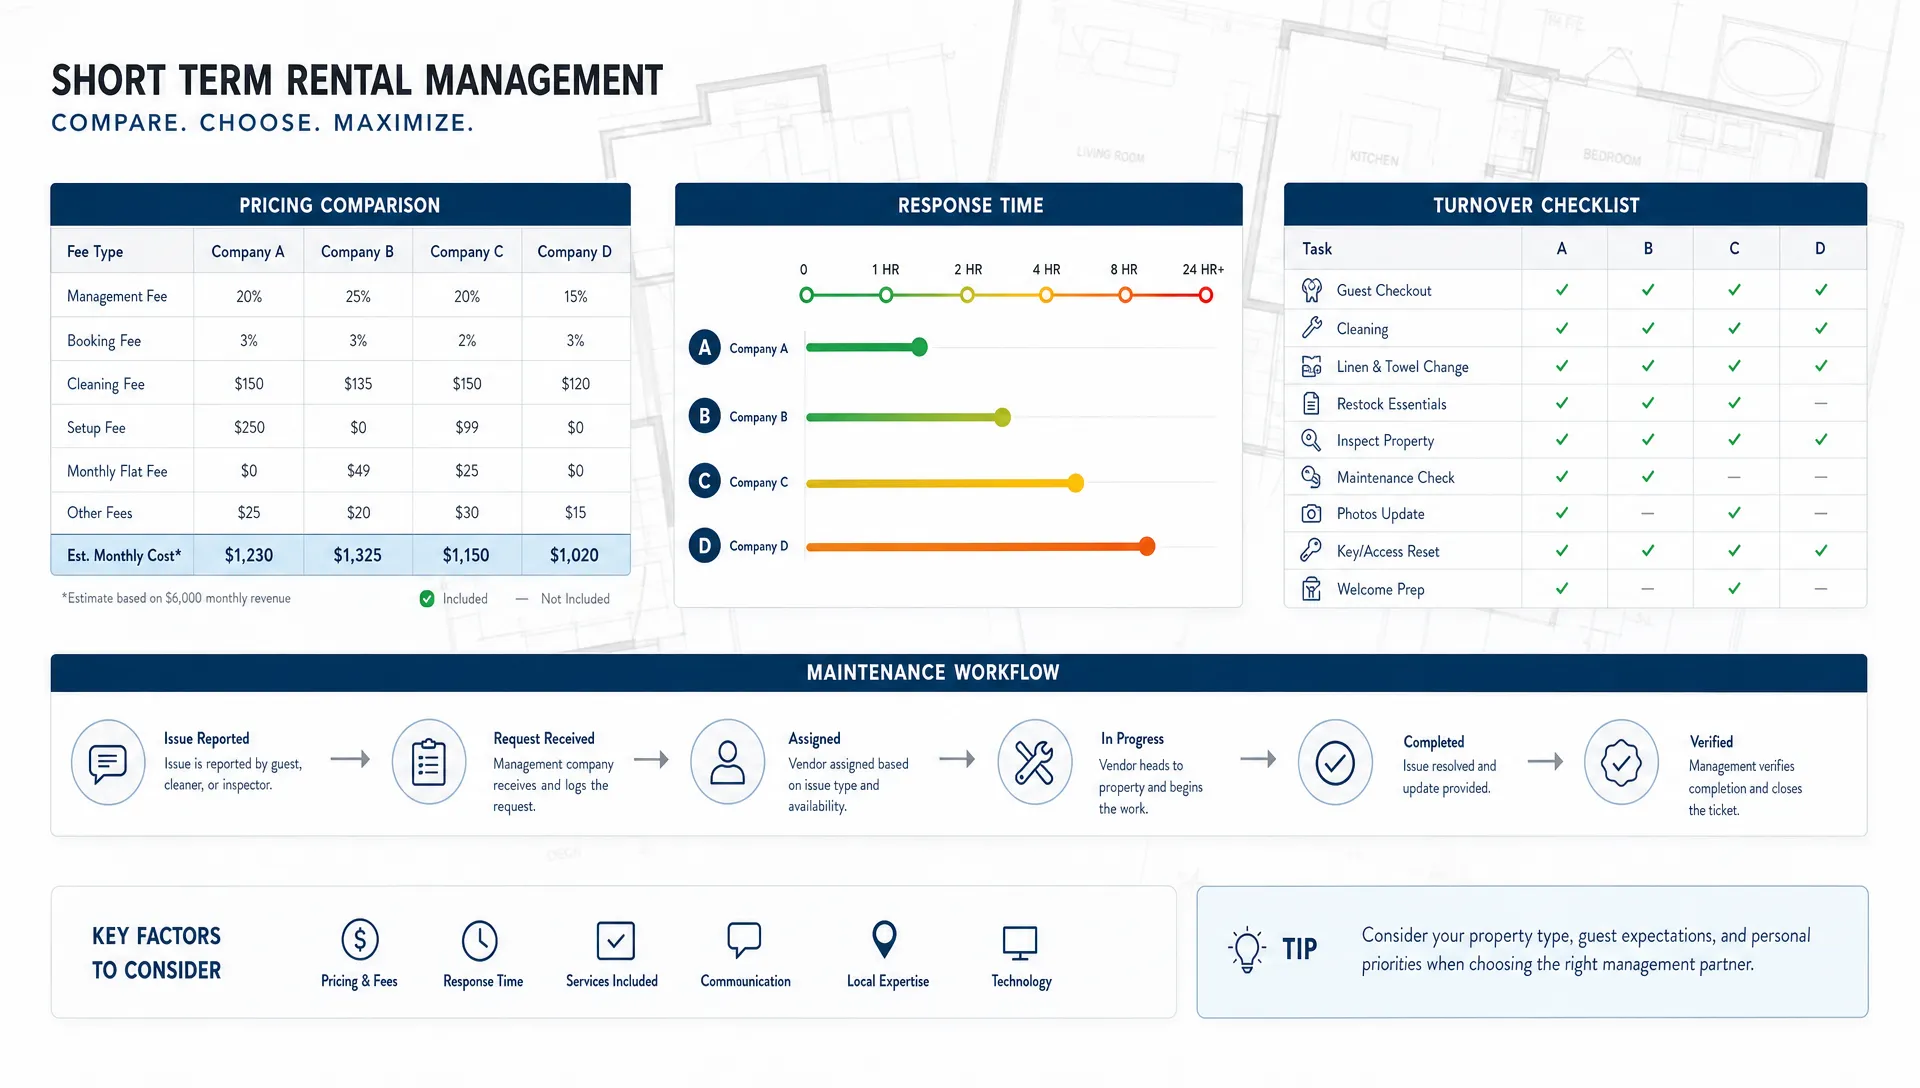Screen dimensions: 1920x1088
Task: Click Company D's dash for Restock Essentials
Action: click(1821, 404)
